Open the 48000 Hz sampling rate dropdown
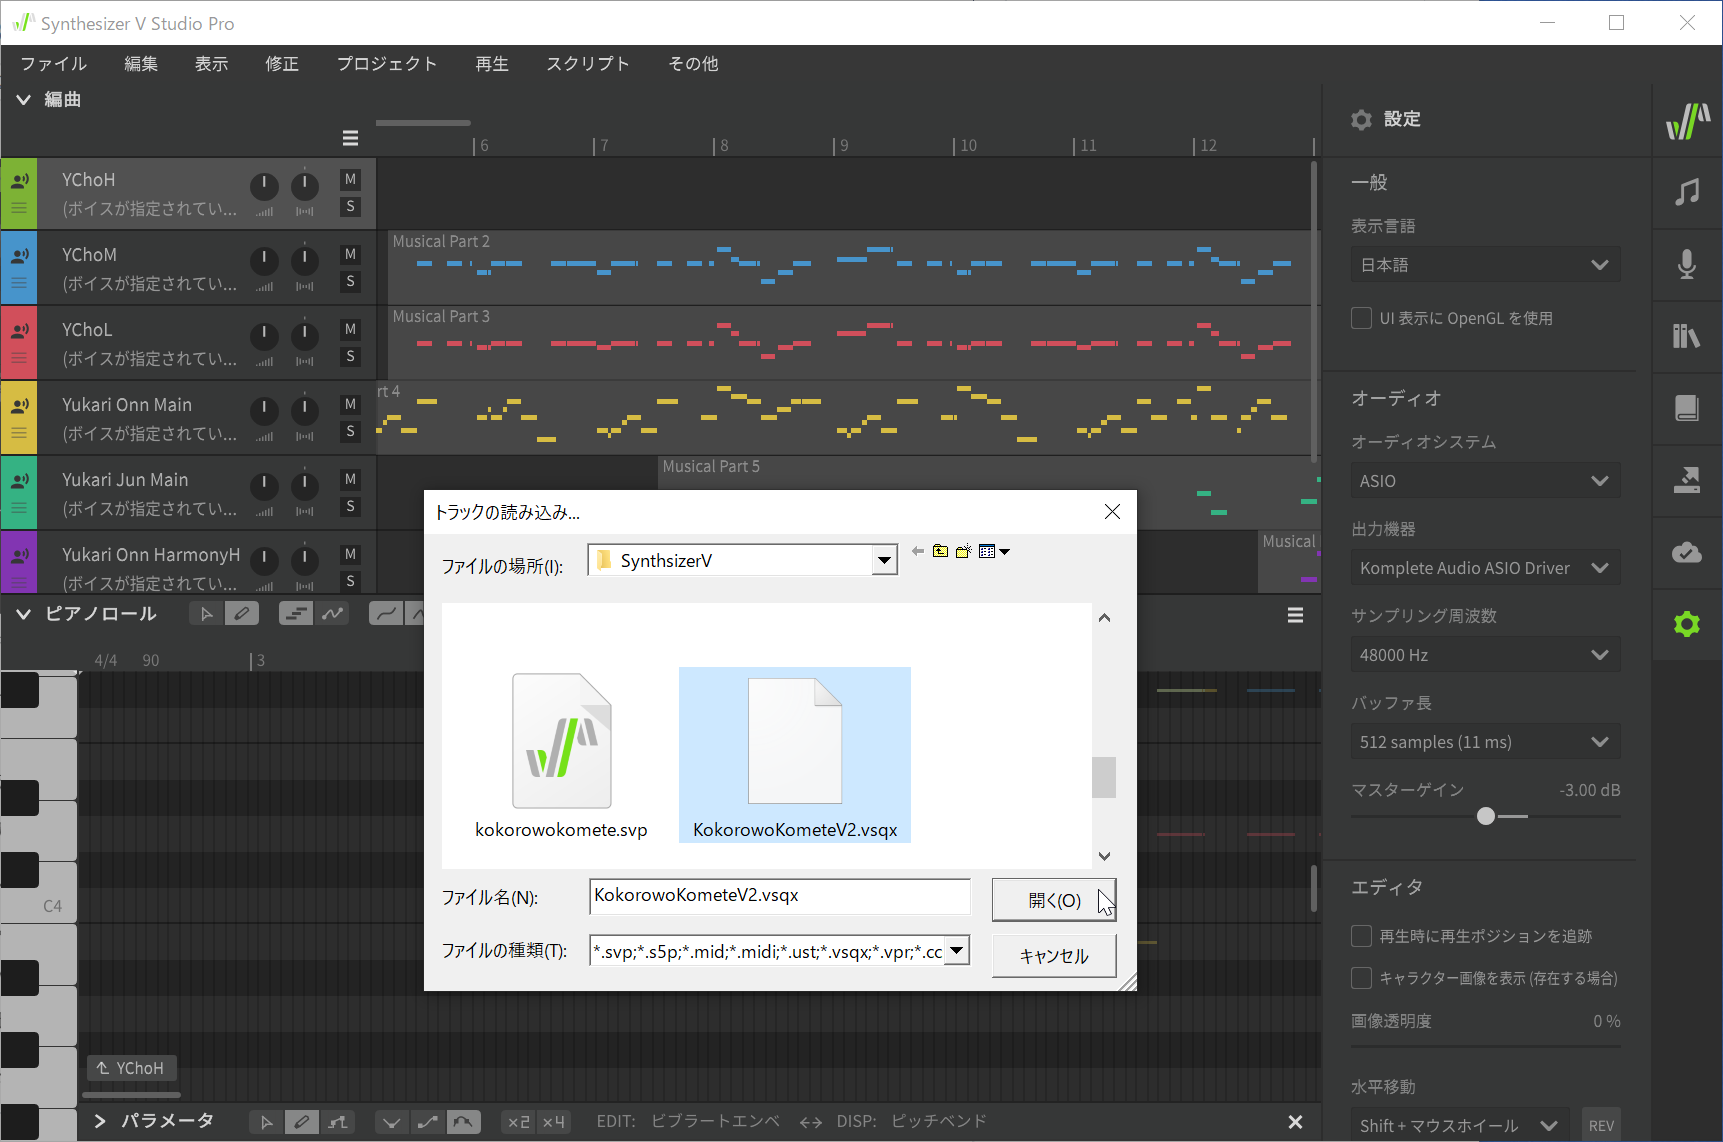Image resolution: width=1723 pixels, height=1142 pixels. (1485, 655)
